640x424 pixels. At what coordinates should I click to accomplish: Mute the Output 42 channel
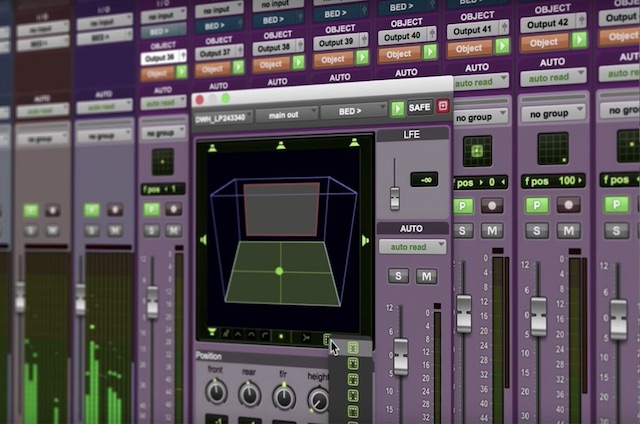569,231
